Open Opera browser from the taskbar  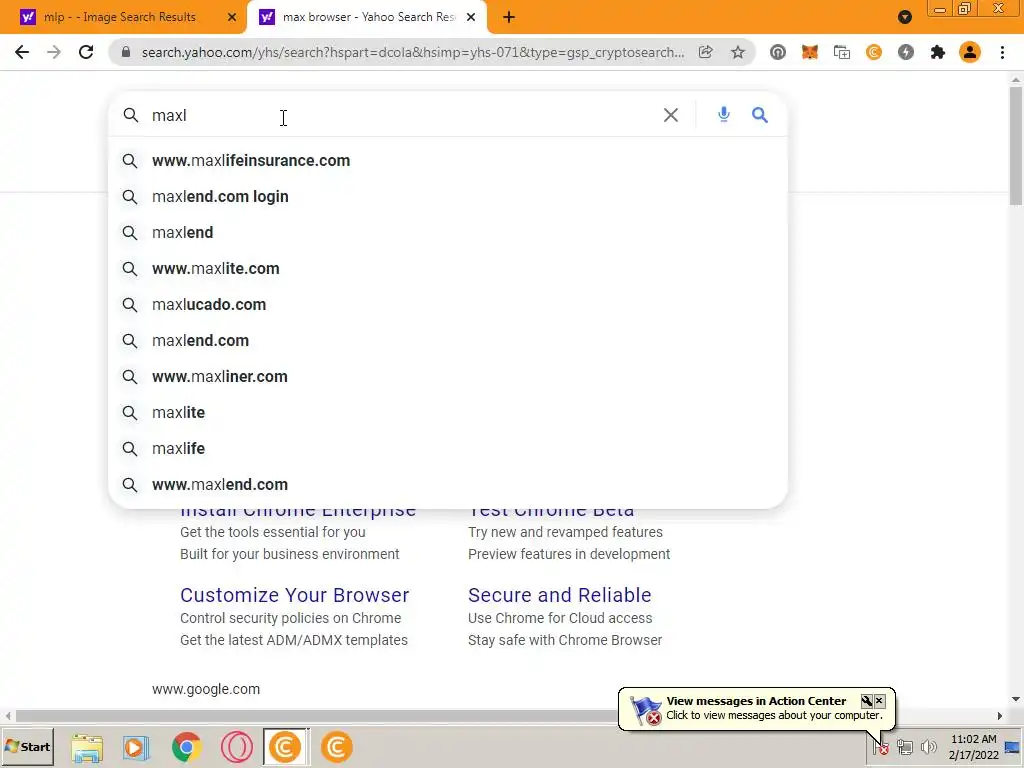point(236,747)
